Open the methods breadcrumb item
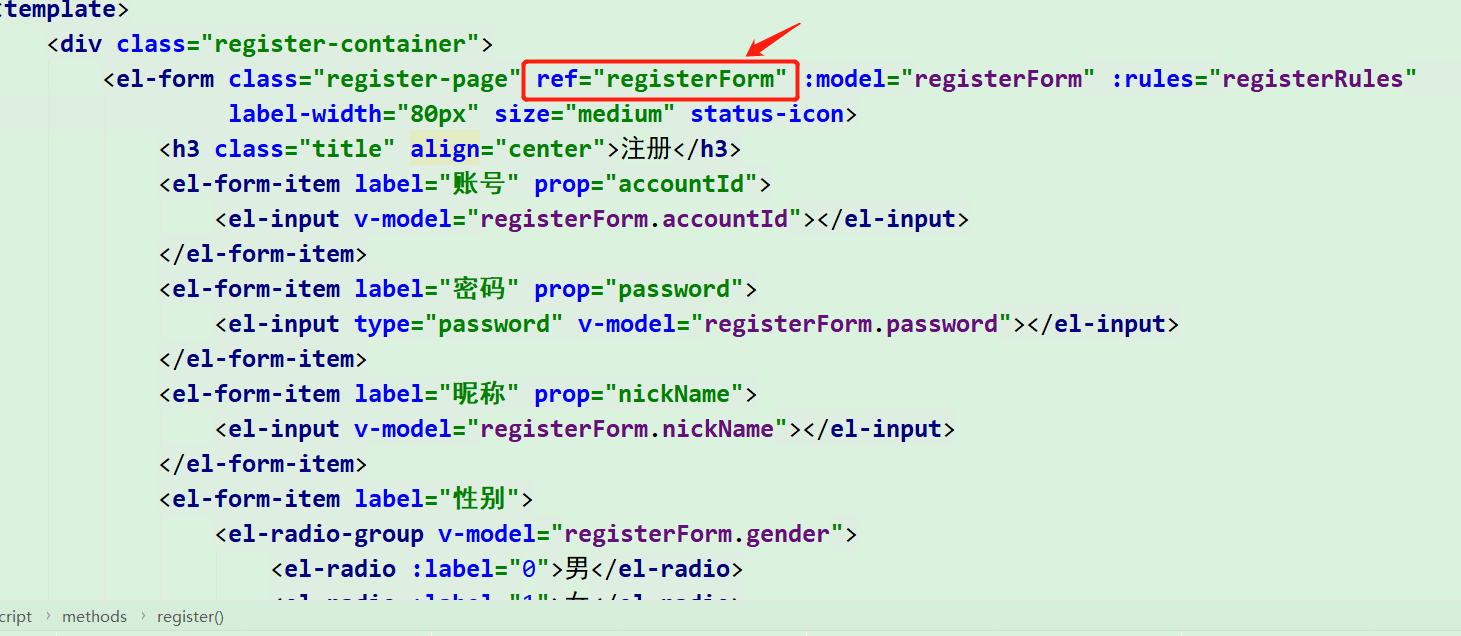The height and width of the screenshot is (636, 1461). 94,617
